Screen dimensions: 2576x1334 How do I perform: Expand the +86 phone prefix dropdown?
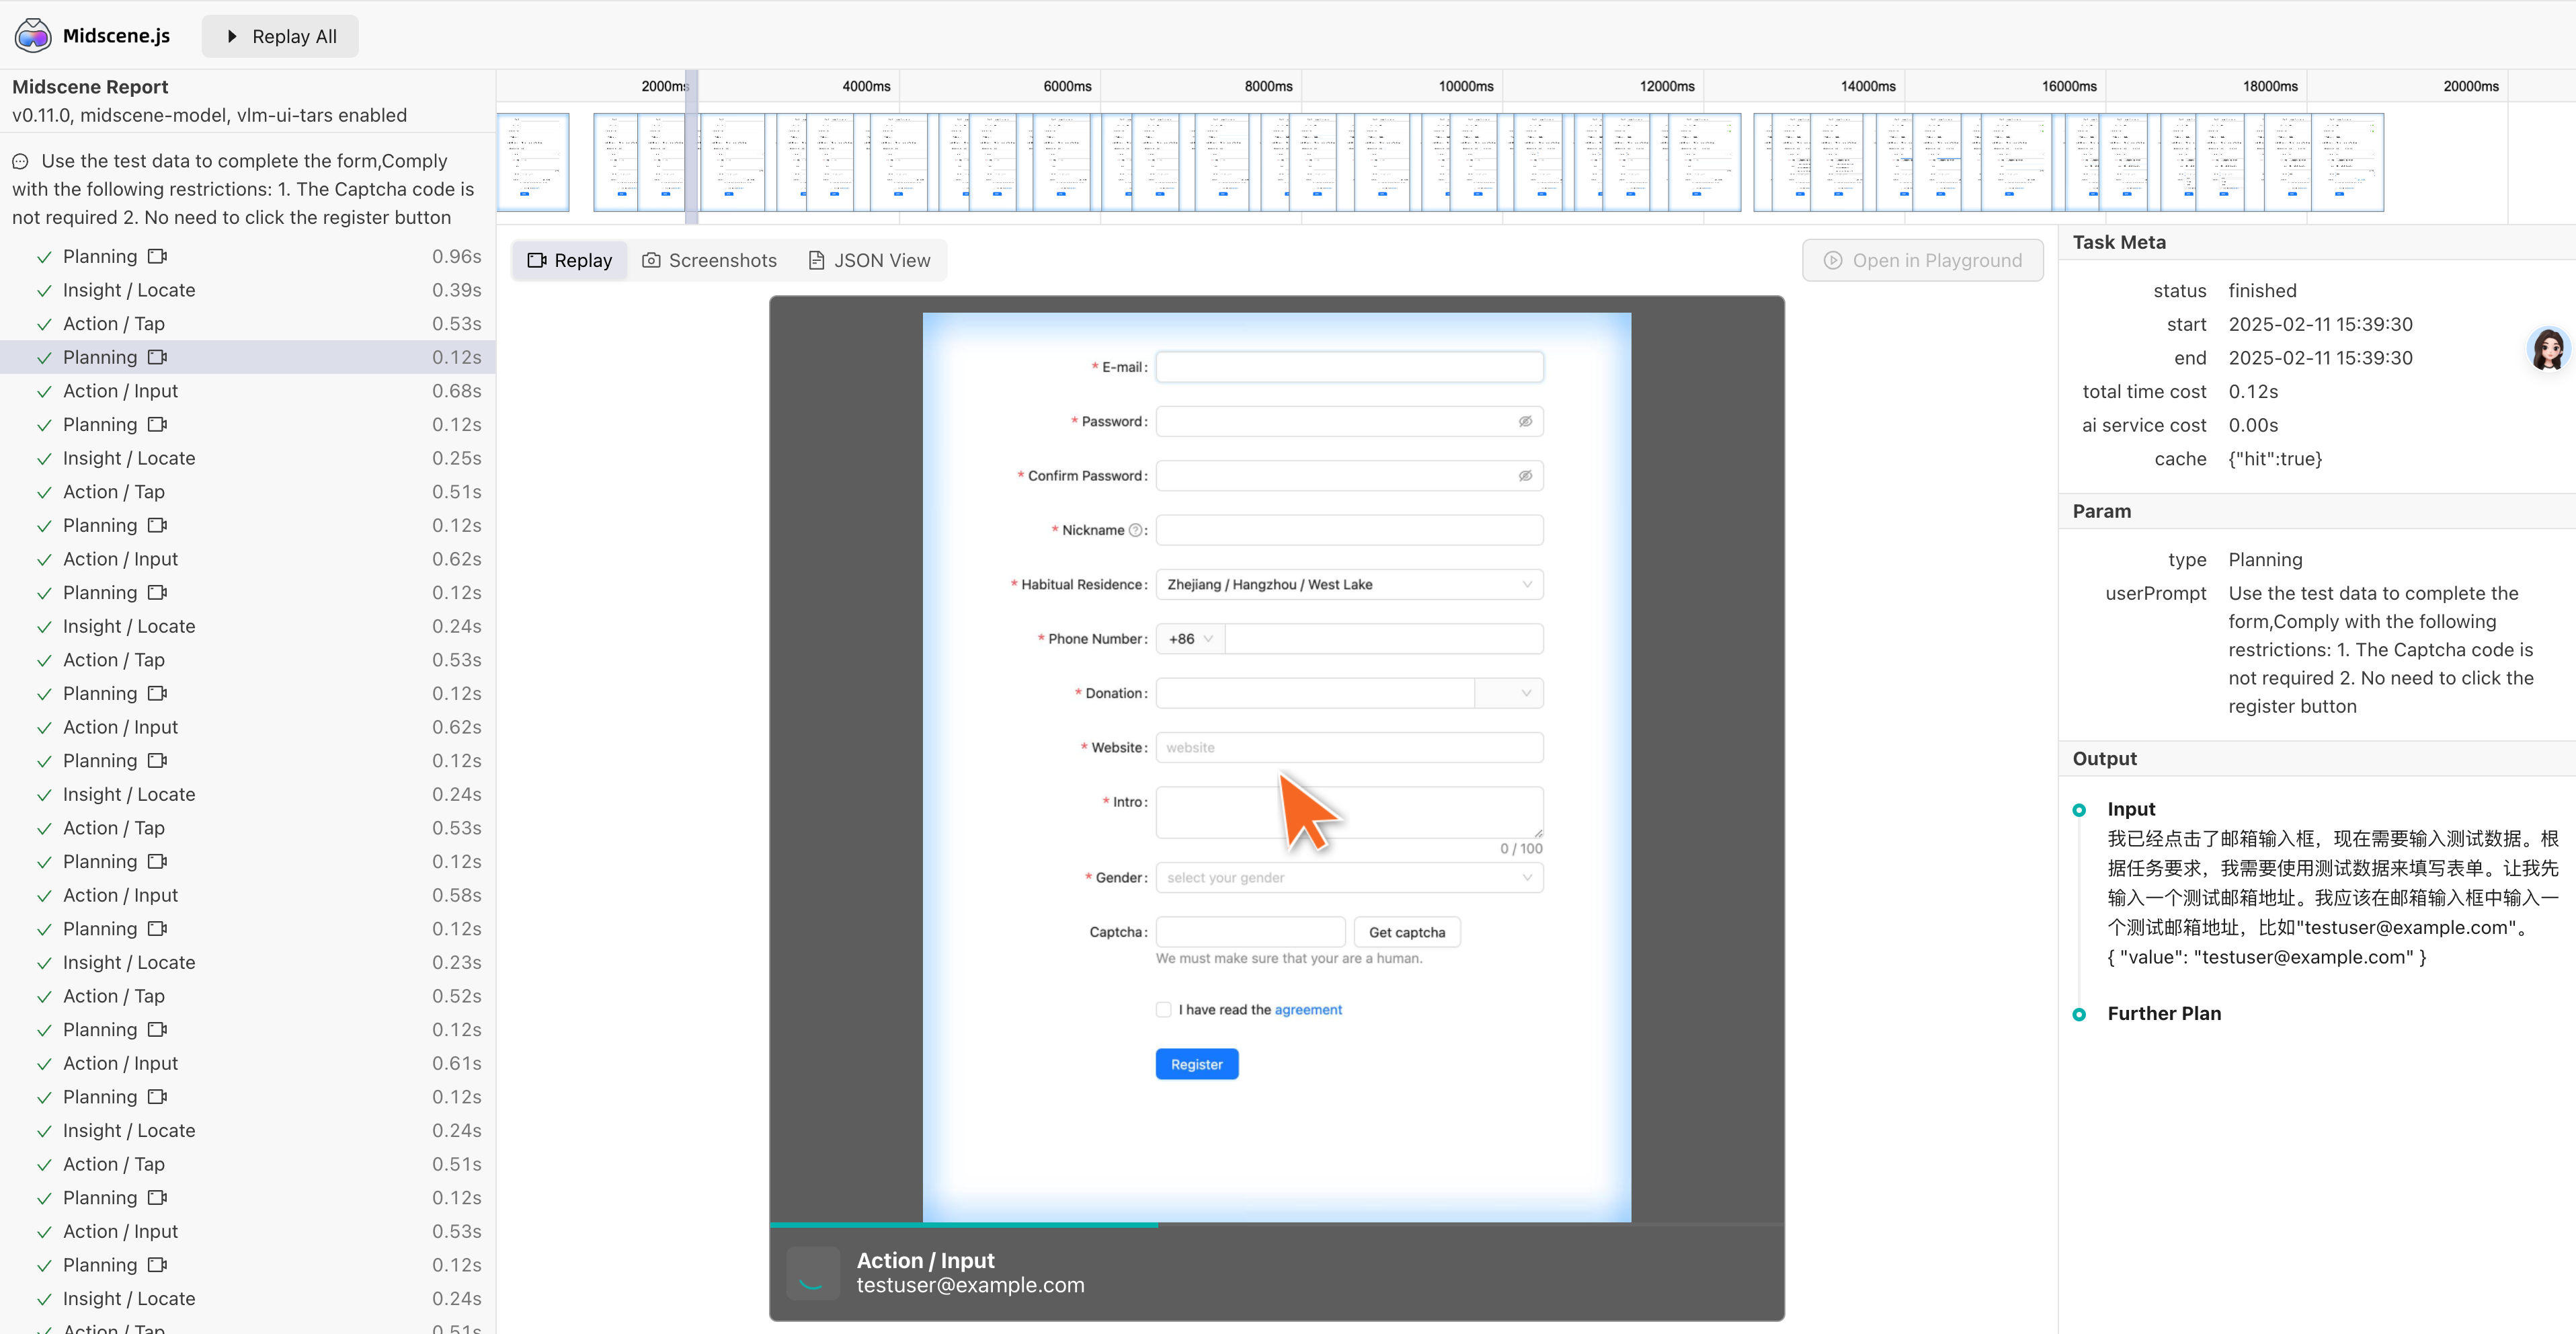[1190, 639]
